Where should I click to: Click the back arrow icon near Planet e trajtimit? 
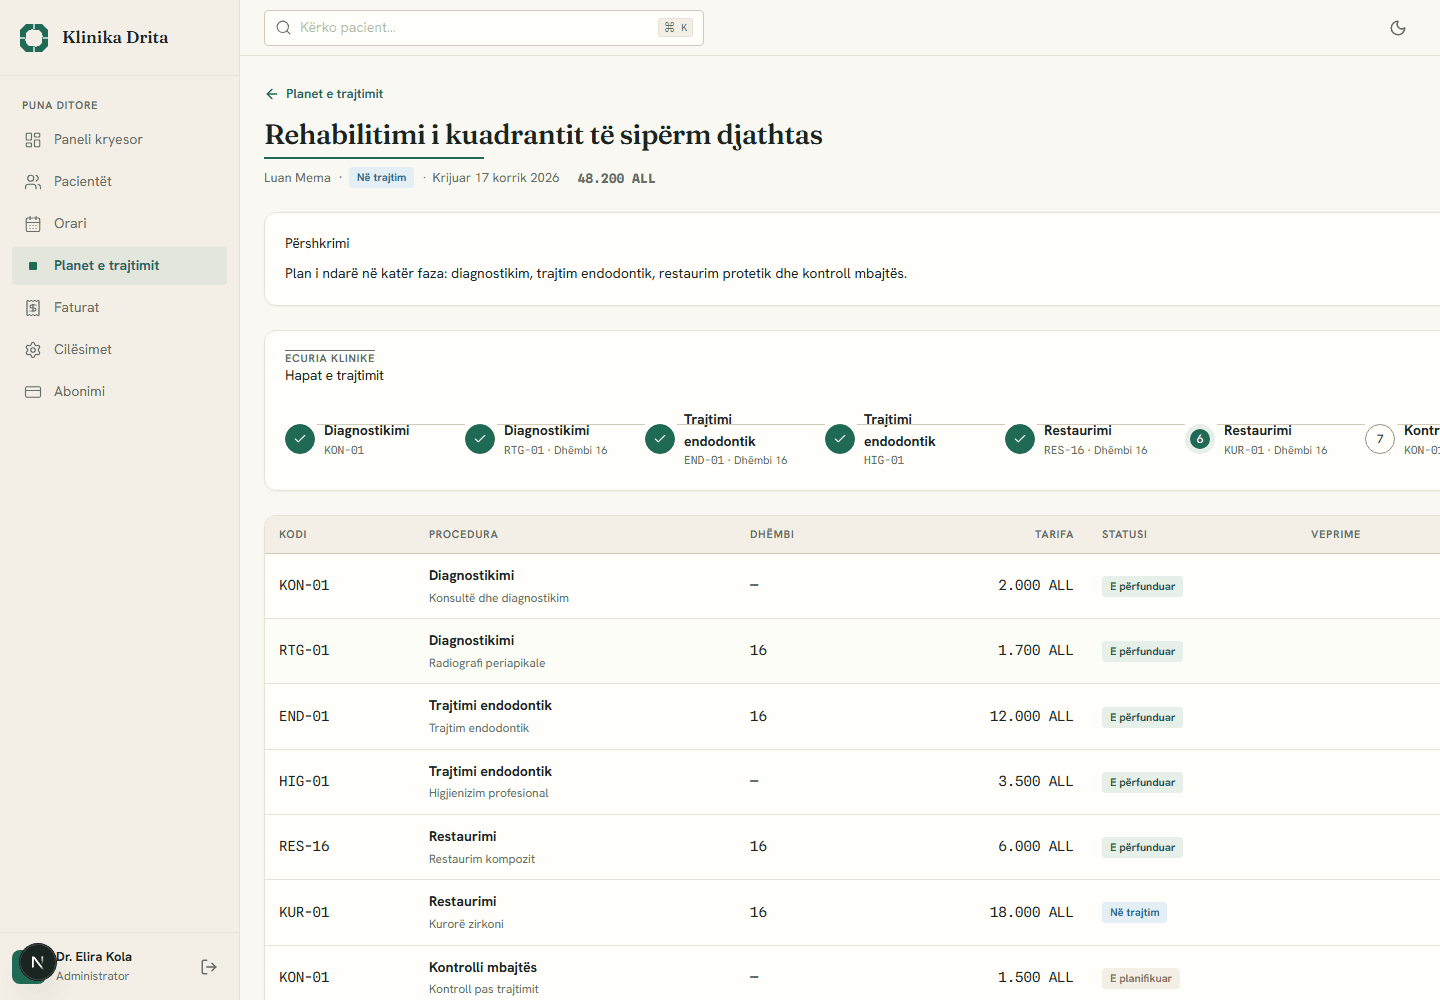[271, 94]
